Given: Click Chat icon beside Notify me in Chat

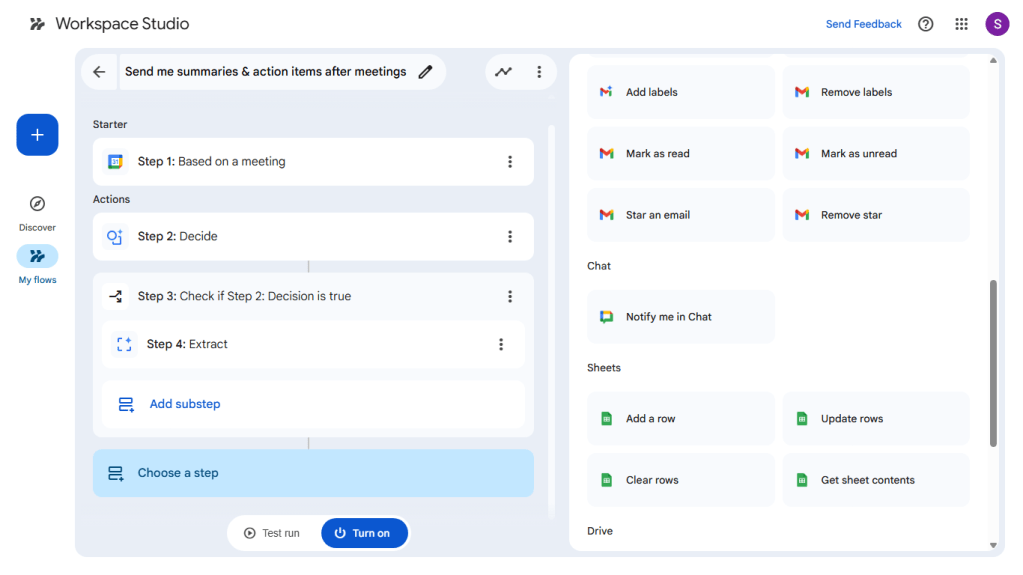Looking at the screenshot, I should coord(606,317).
